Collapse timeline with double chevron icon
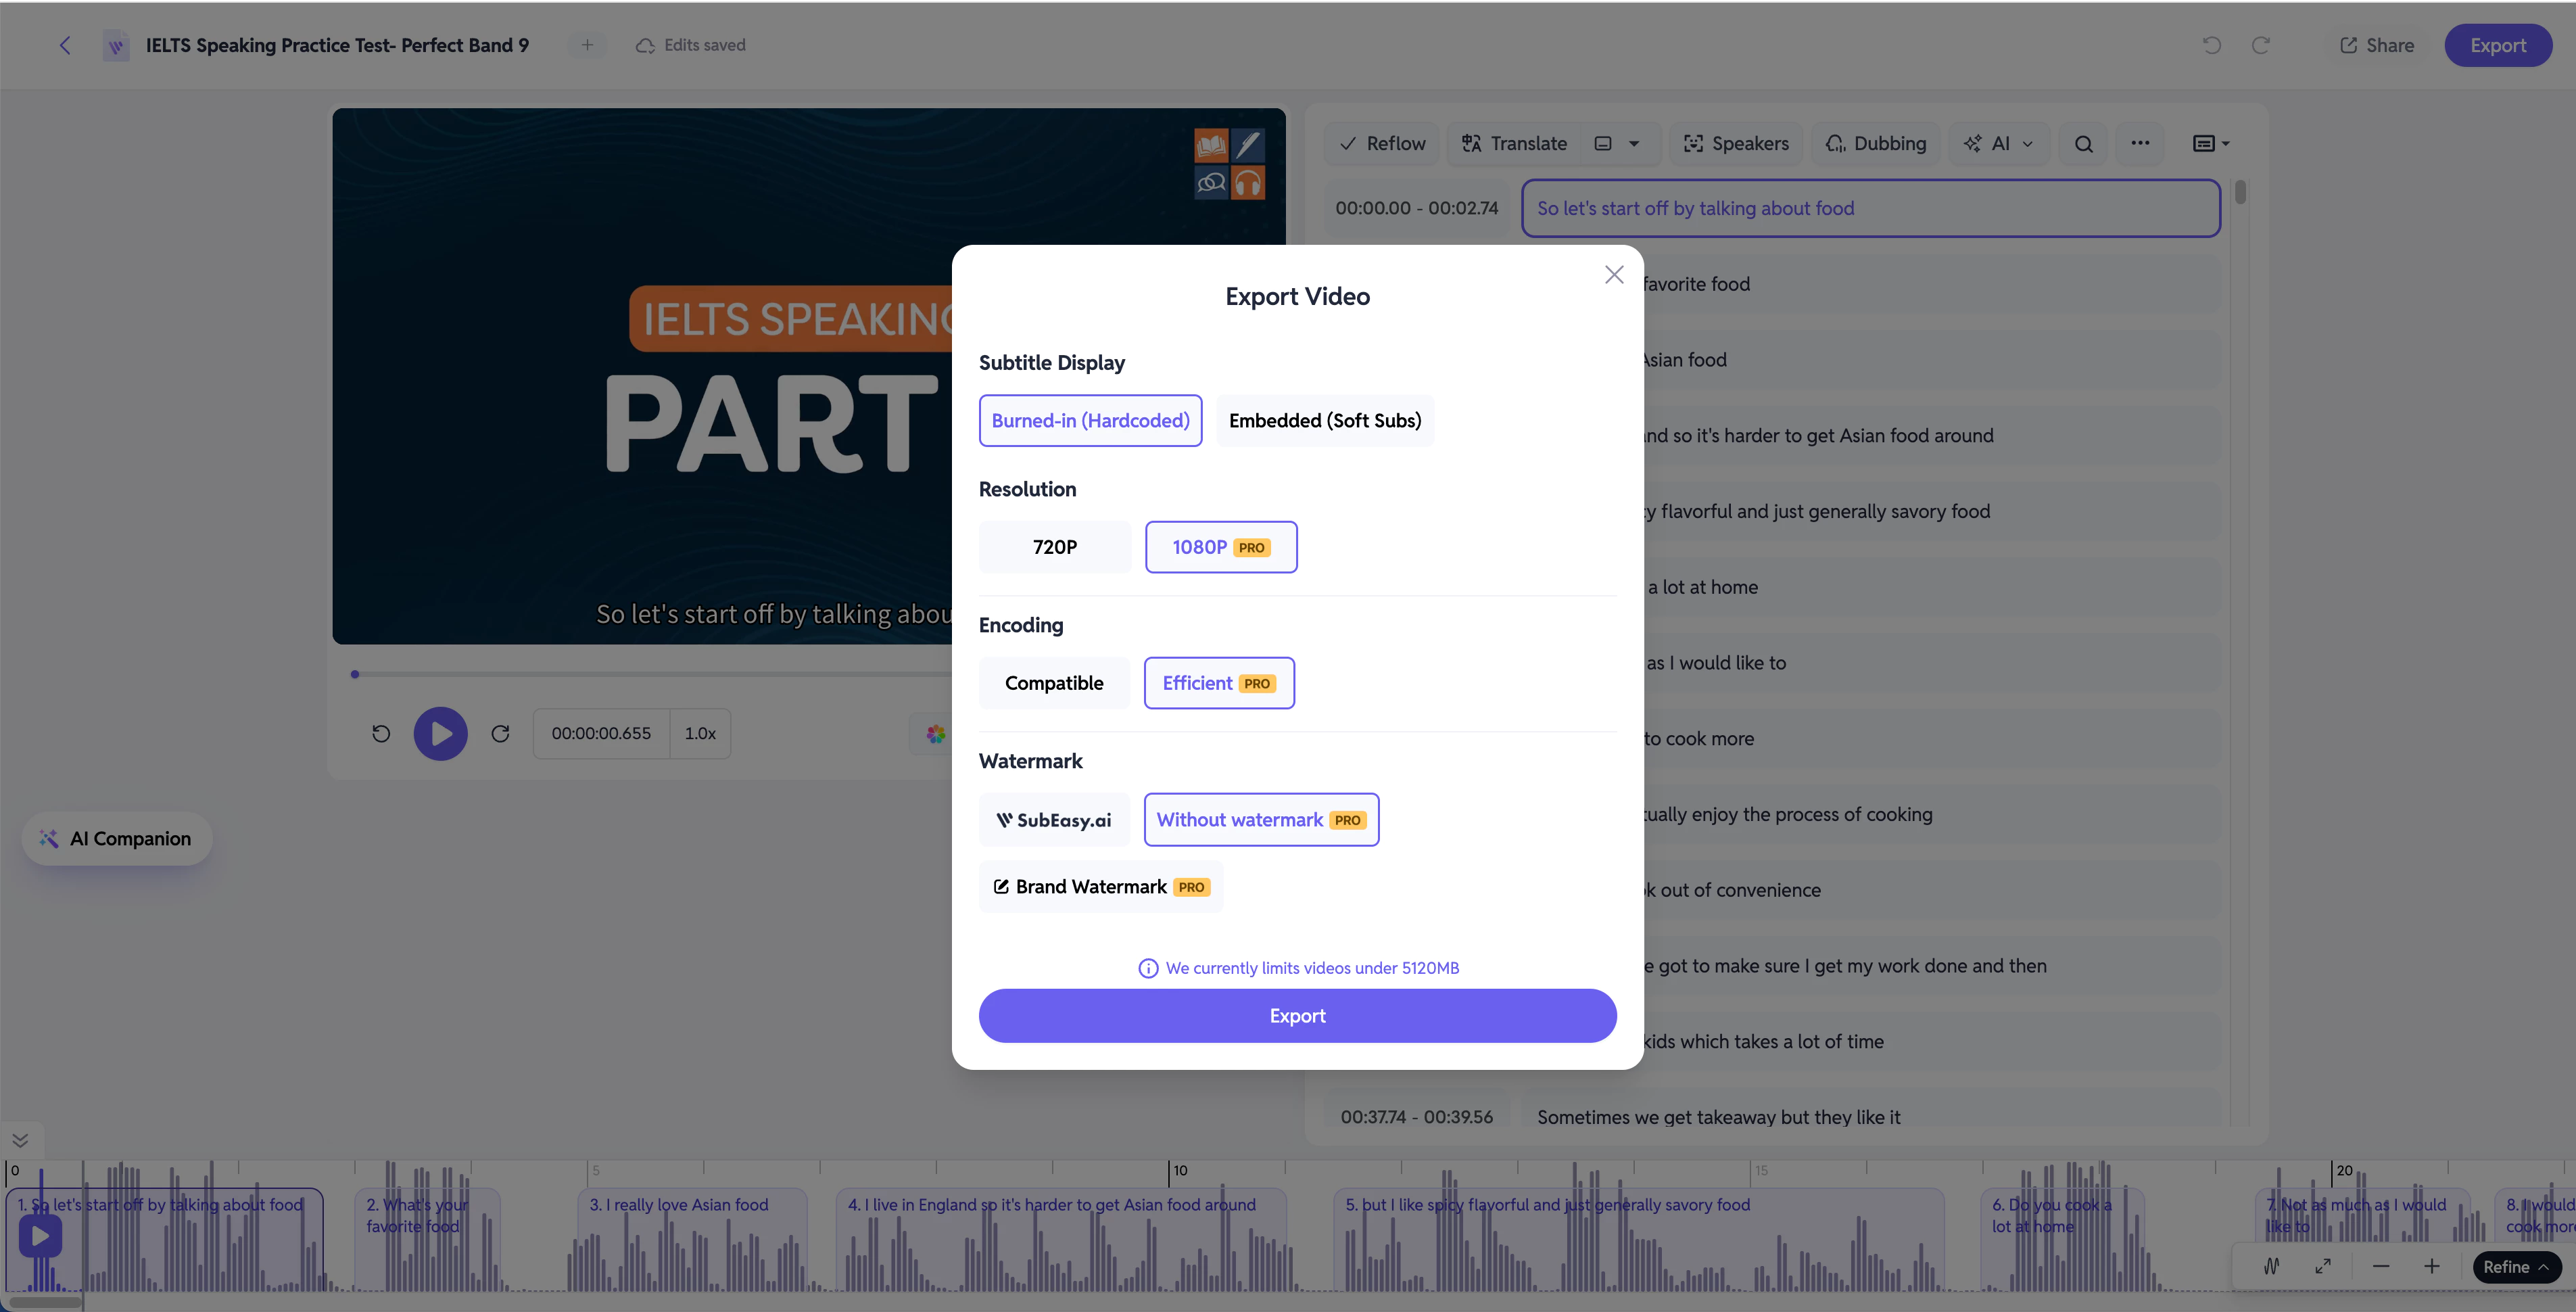This screenshot has width=2576, height=1312. 20,1140
